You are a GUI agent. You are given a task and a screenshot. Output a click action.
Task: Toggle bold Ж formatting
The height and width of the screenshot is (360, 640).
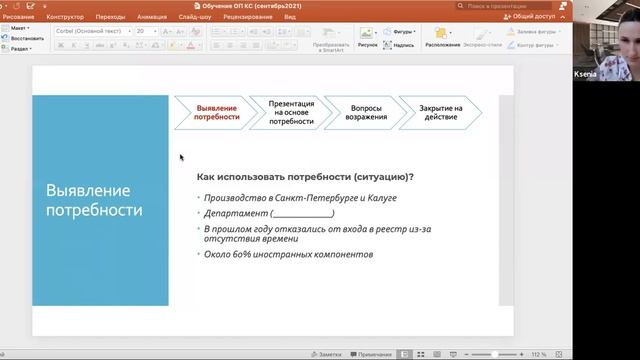click(61, 45)
